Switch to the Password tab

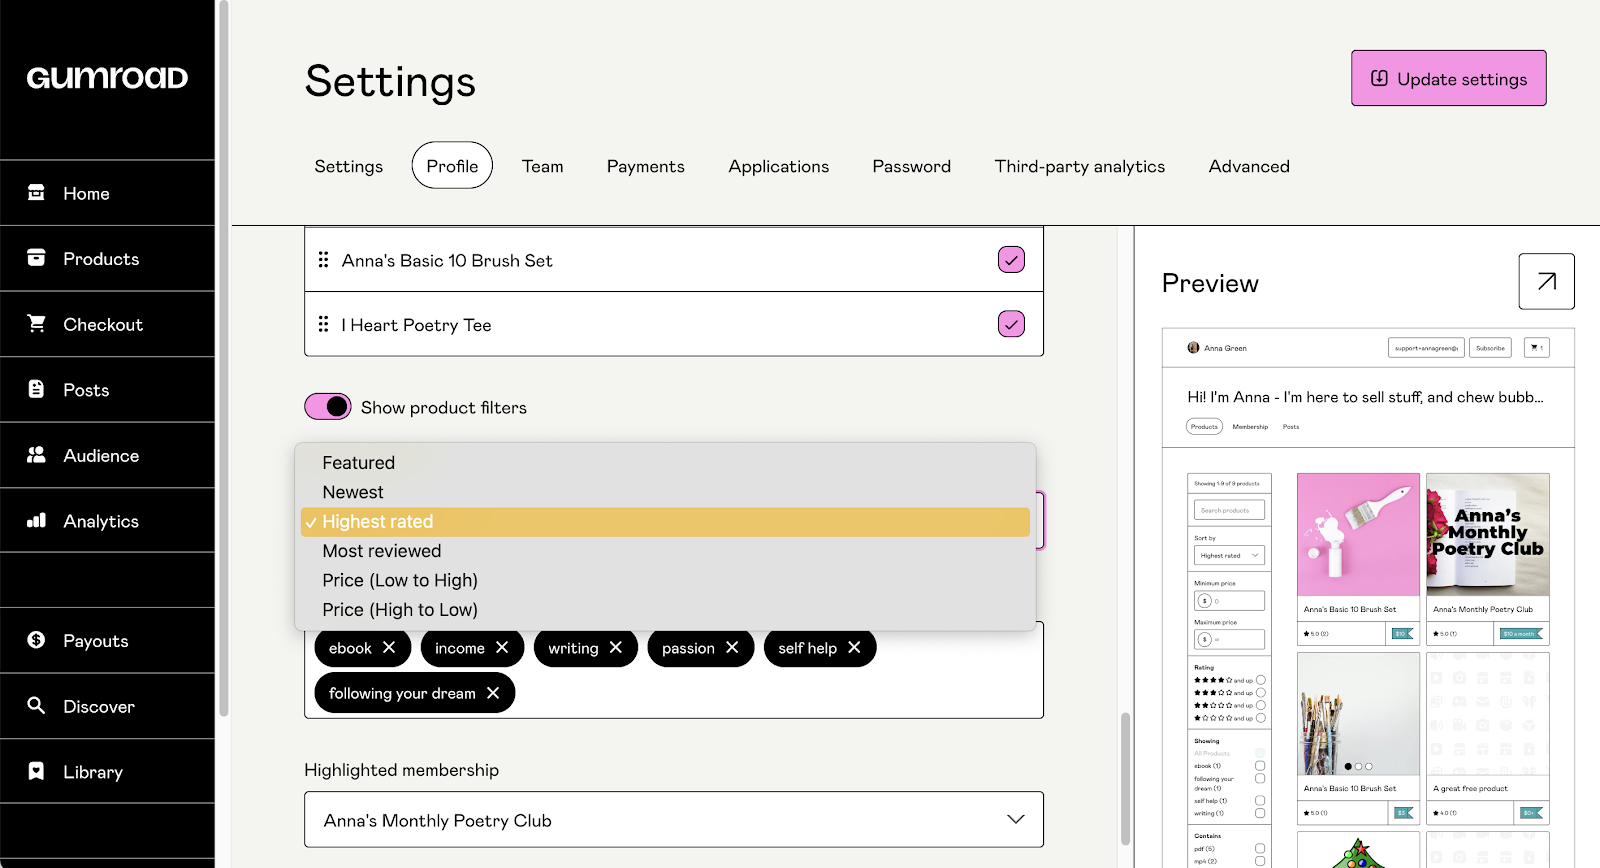click(912, 166)
